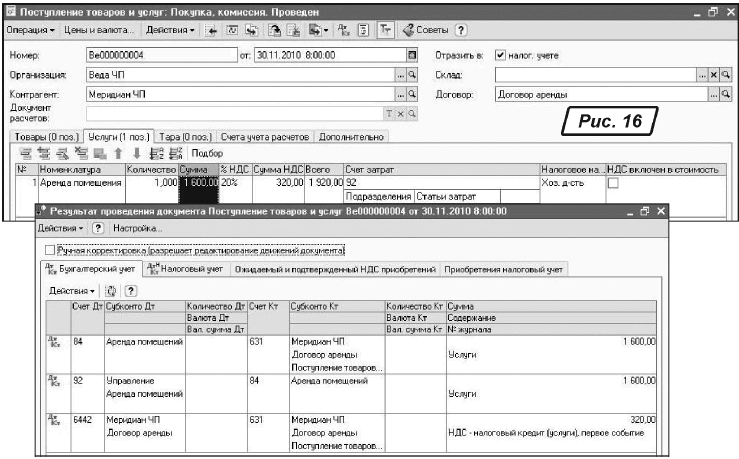Check 'НДС включен в стоимость' box in row

coord(613,184)
